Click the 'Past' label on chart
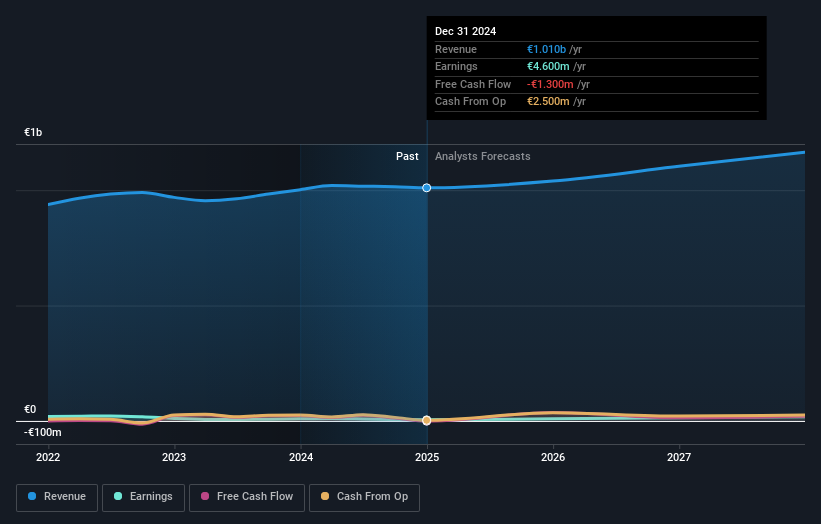This screenshot has height=524, width=821. 407,157
